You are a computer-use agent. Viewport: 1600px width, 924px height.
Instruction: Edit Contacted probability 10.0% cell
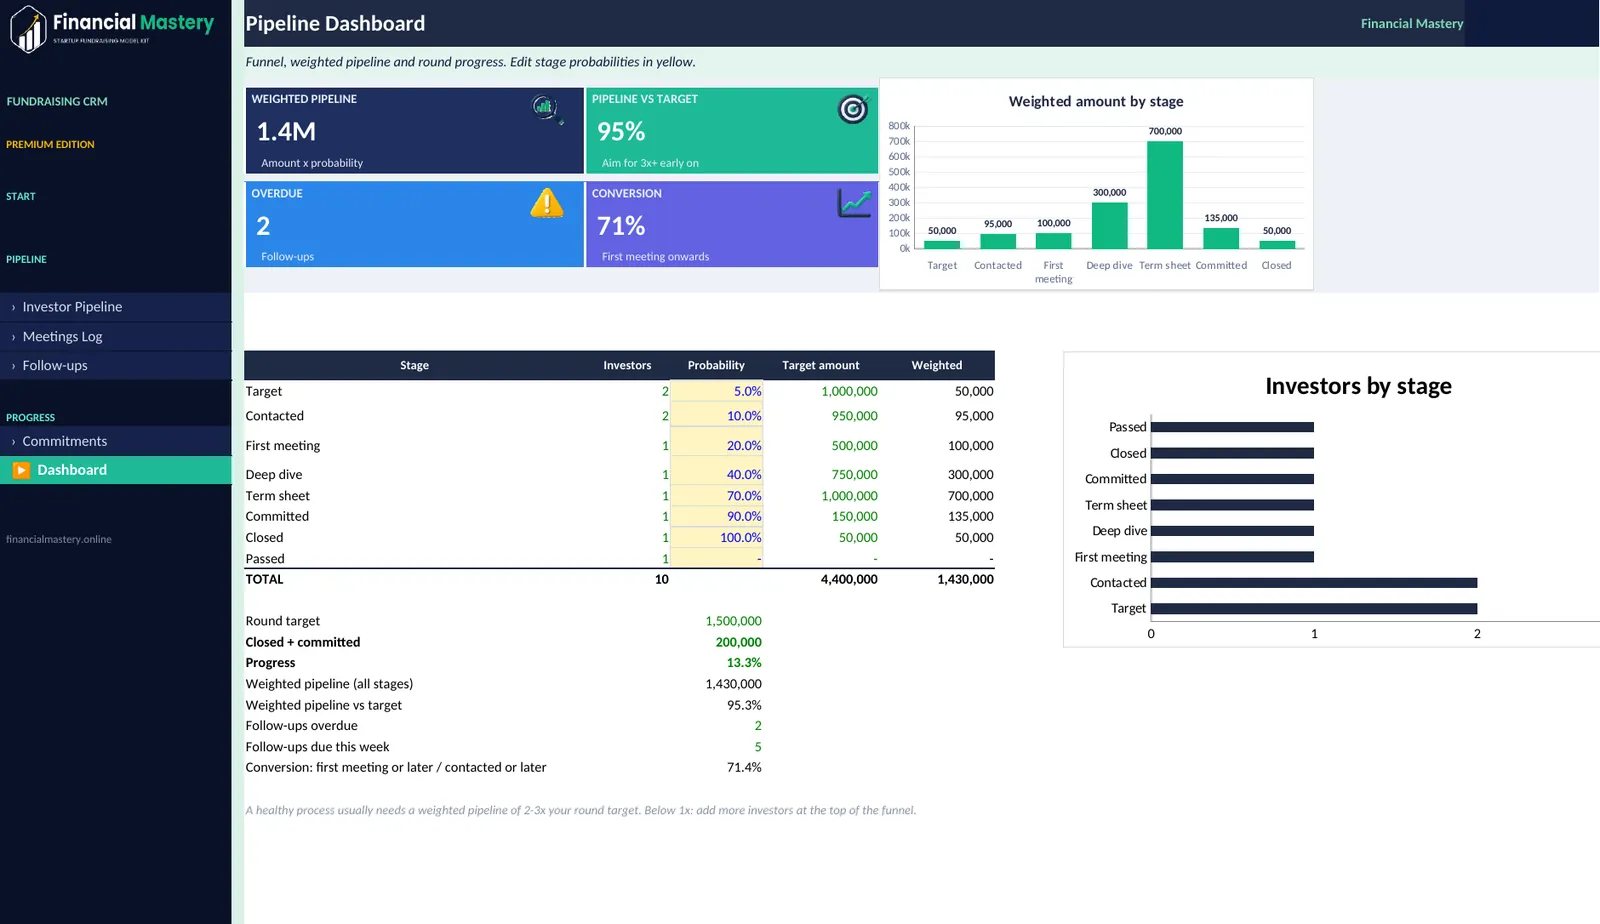pyautogui.click(x=716, y=416)
